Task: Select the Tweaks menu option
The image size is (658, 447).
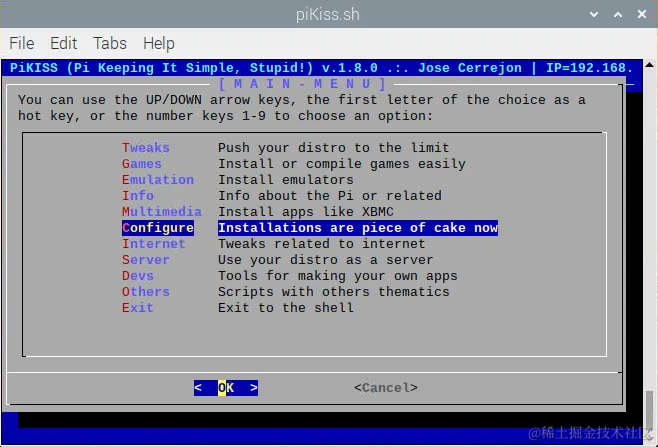Action: click(x=146, y=148)
